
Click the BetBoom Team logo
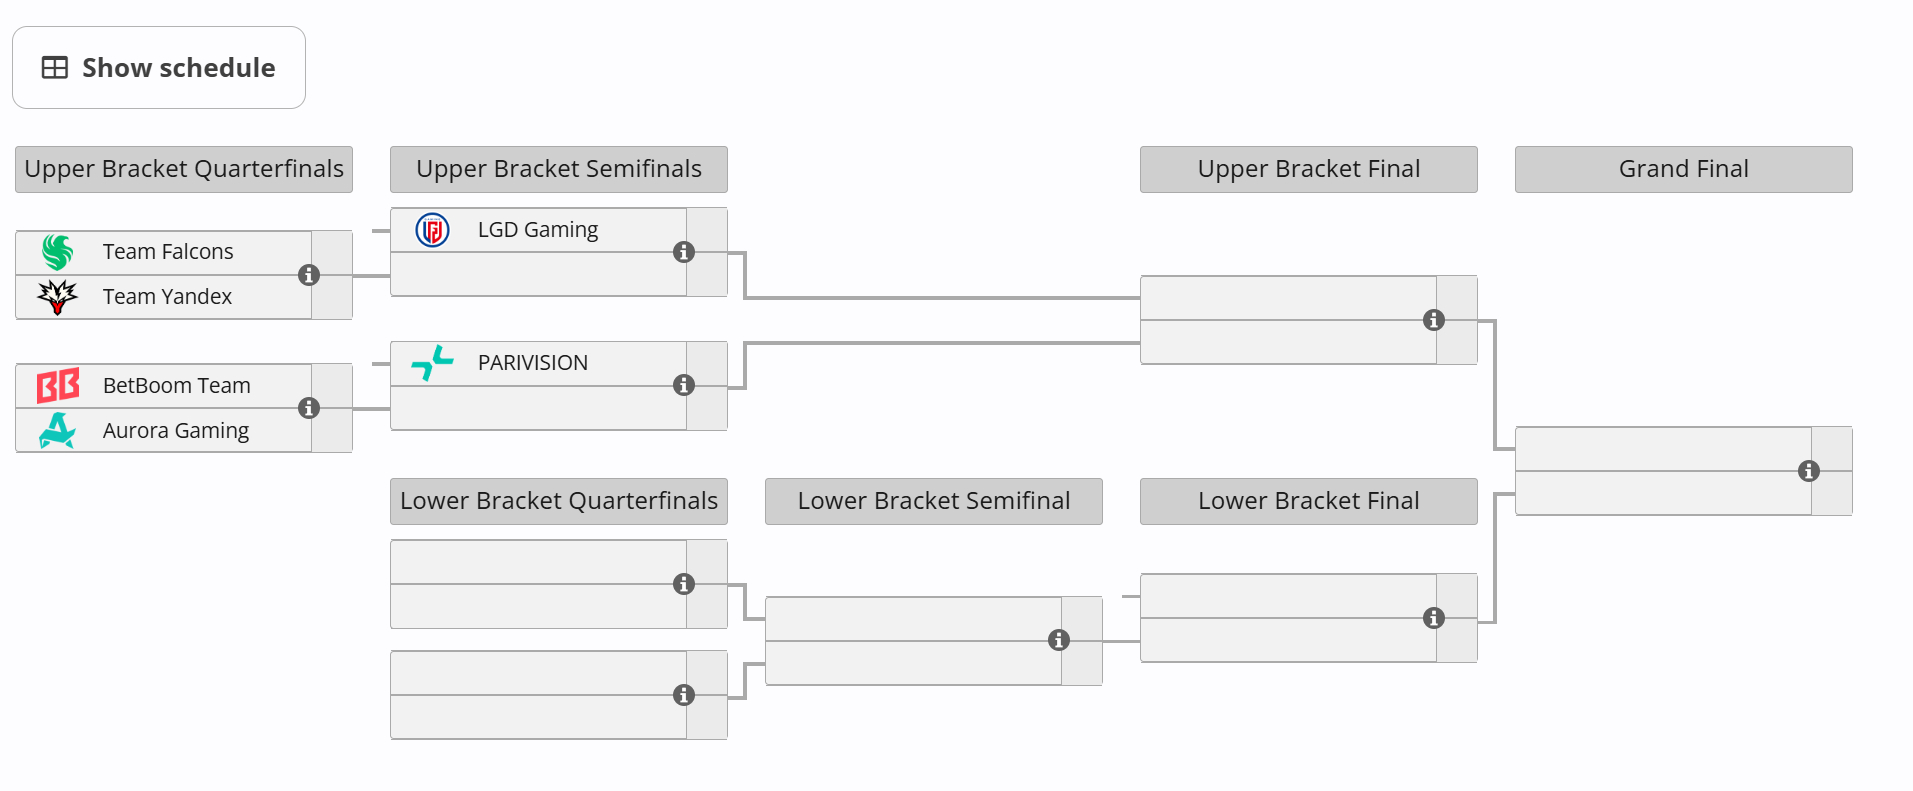click(58, 385)
